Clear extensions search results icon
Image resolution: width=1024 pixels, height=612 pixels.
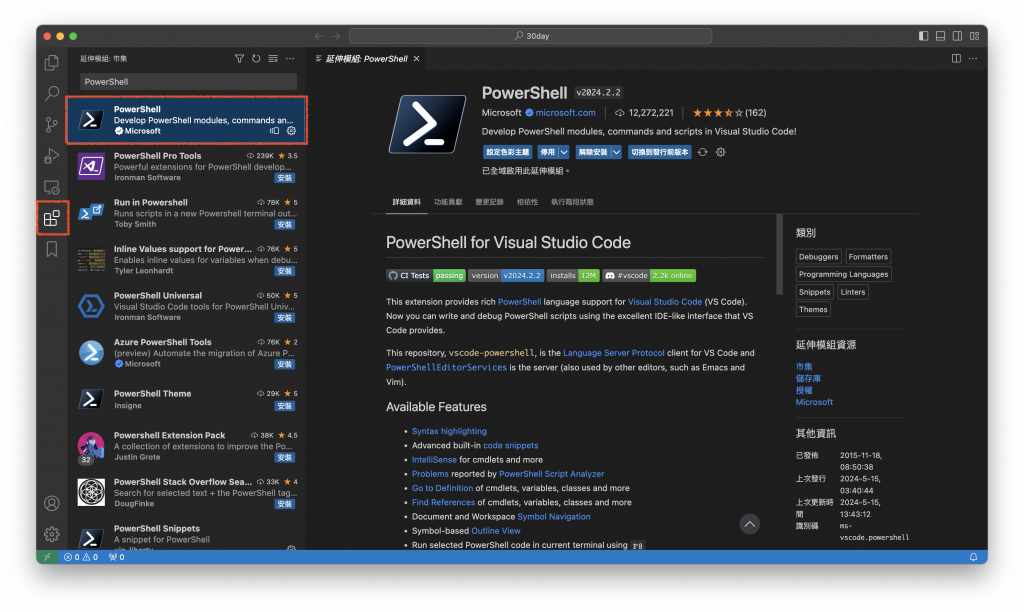273,59
